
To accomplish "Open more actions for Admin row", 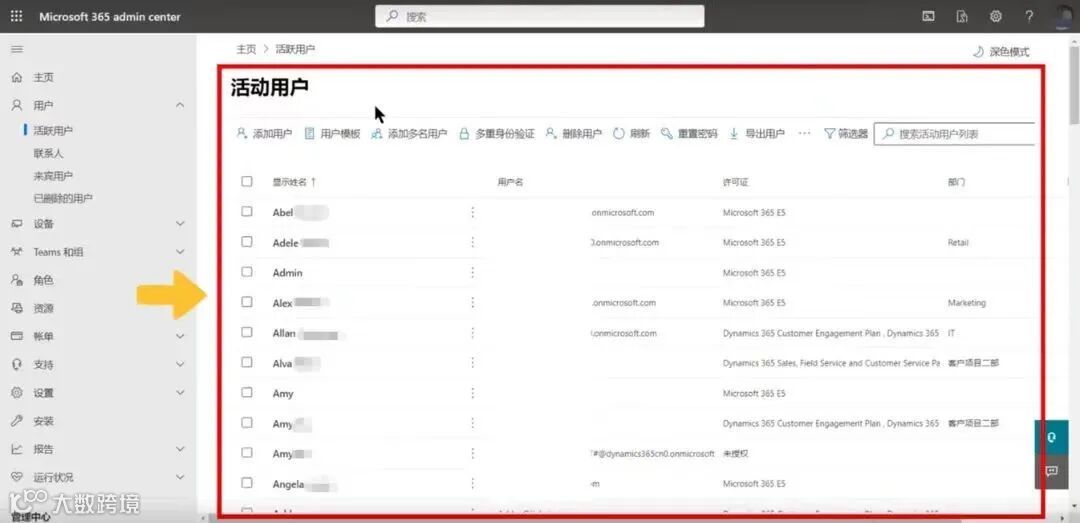I will (472, 273).
